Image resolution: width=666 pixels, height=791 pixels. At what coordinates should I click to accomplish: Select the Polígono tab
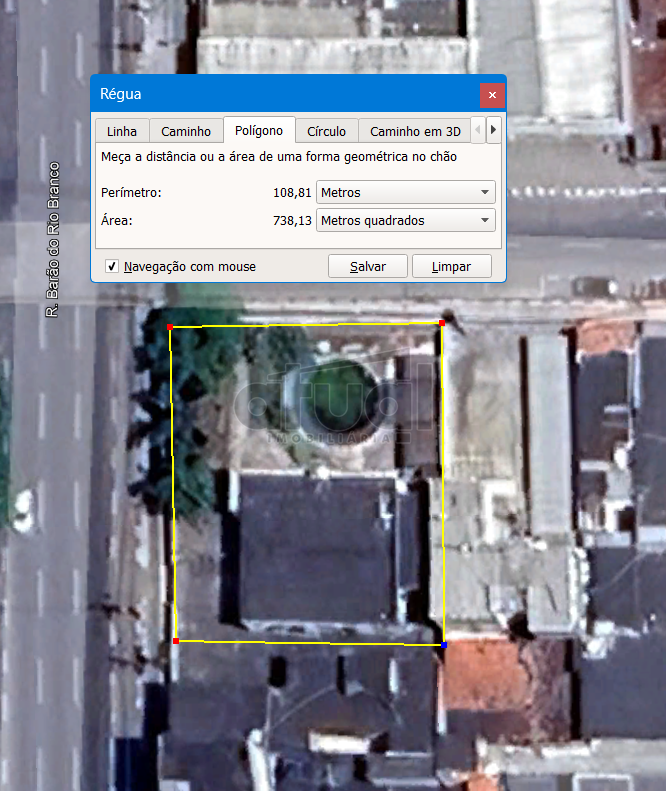click(x=259, y=131)
